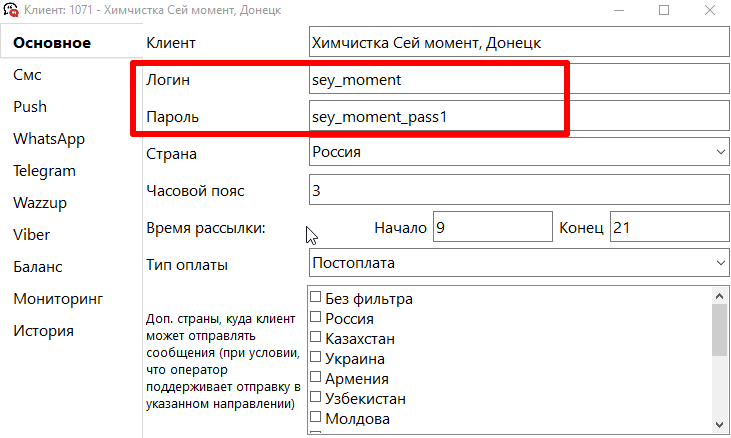731x438 pixels.
Task: Open the Мониторинг tab
Action: tap(58, 299)
